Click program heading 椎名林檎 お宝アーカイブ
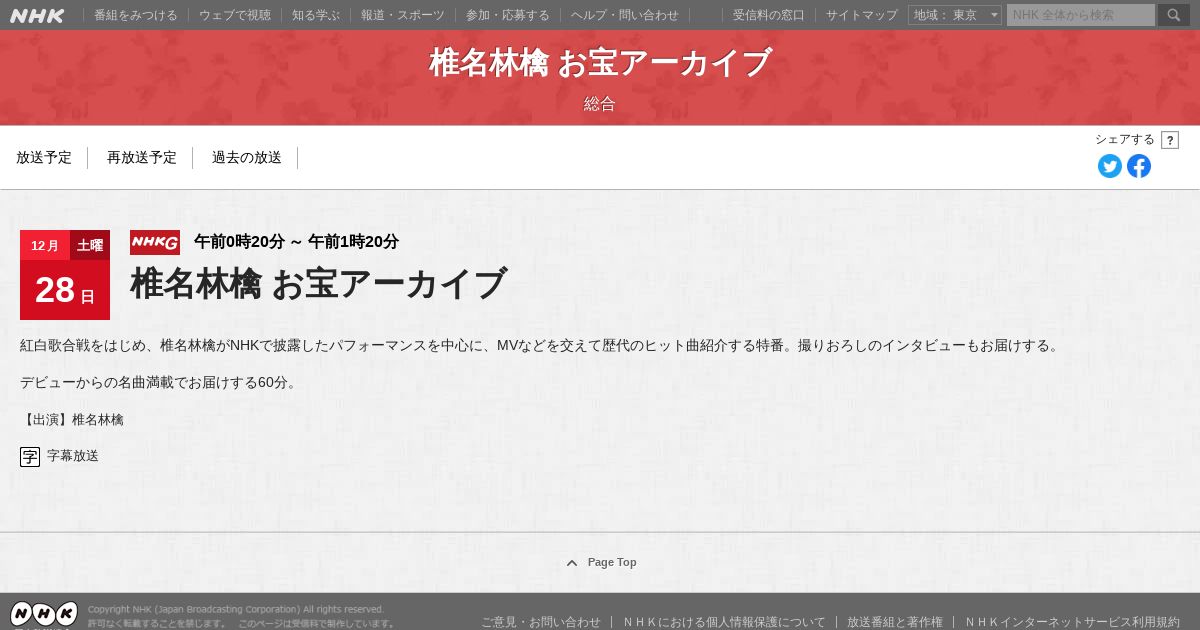 (319, 284)
